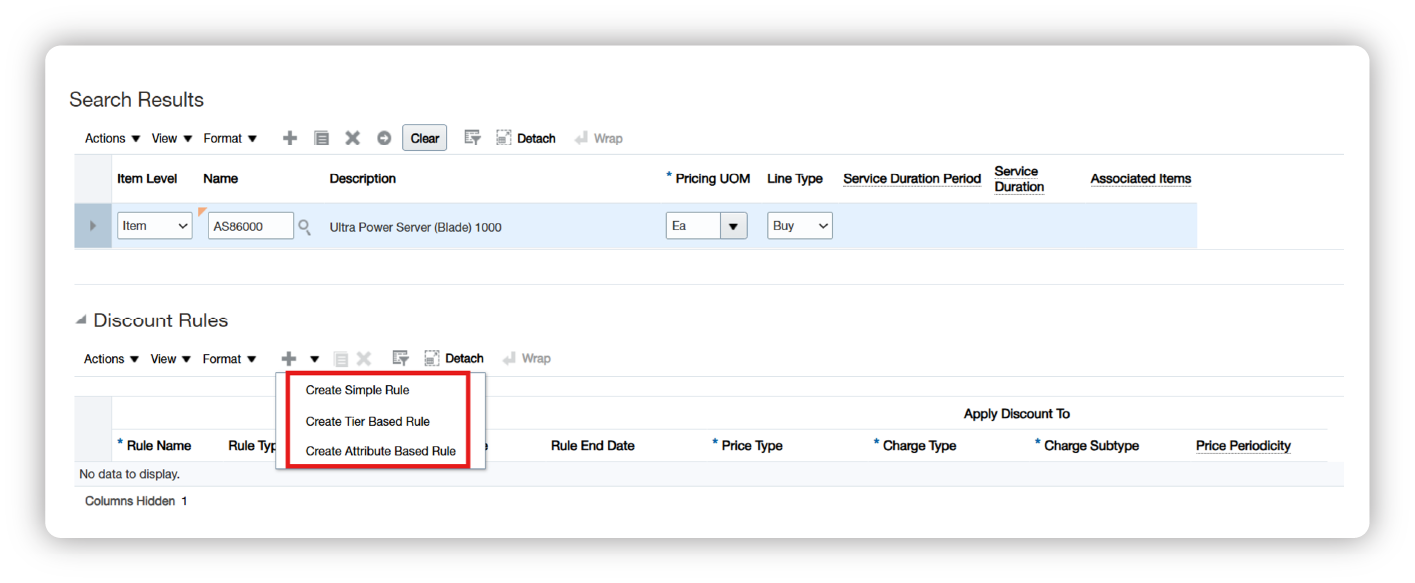The height and width of the screenshot is (583, 1415).
Task: Click the Delete (X) icon in Search Results toolbar
Action: click(352, 137)
